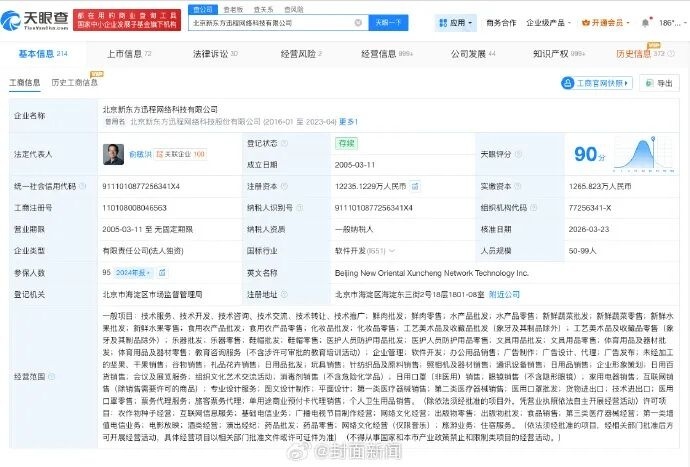Screen dimensions: 690x467
Task: Open the 附近公司 link
Action: click(505, 294)
